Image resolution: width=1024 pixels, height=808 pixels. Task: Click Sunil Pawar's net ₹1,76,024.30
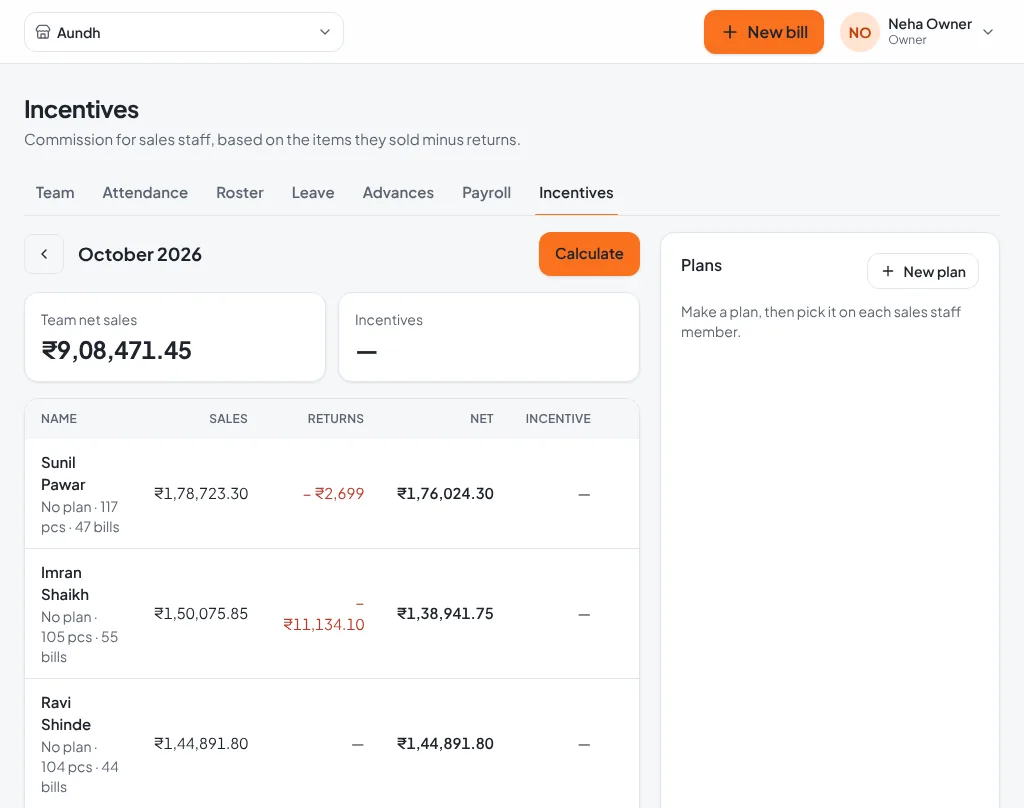pos(445,494)
